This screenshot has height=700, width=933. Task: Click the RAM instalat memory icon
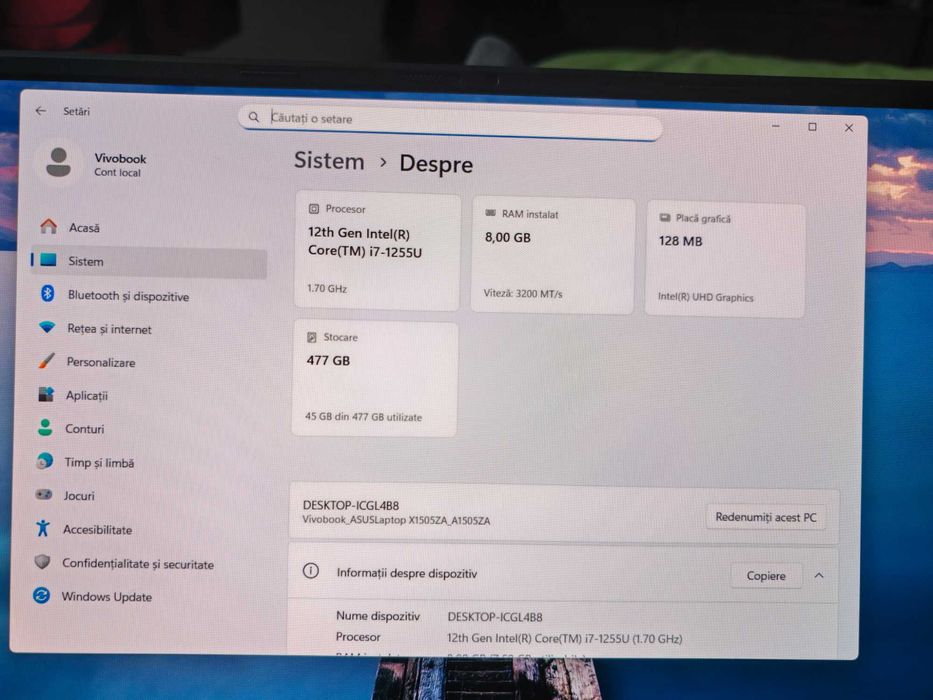point(490,213)
